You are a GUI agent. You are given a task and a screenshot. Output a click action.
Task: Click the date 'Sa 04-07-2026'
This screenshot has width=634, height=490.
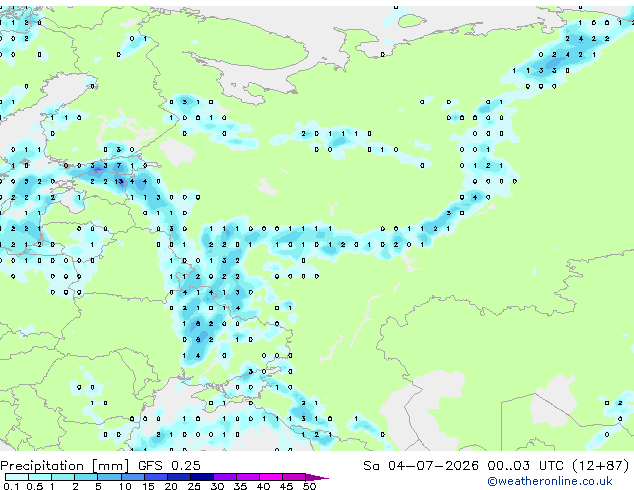tap(421, 466)
